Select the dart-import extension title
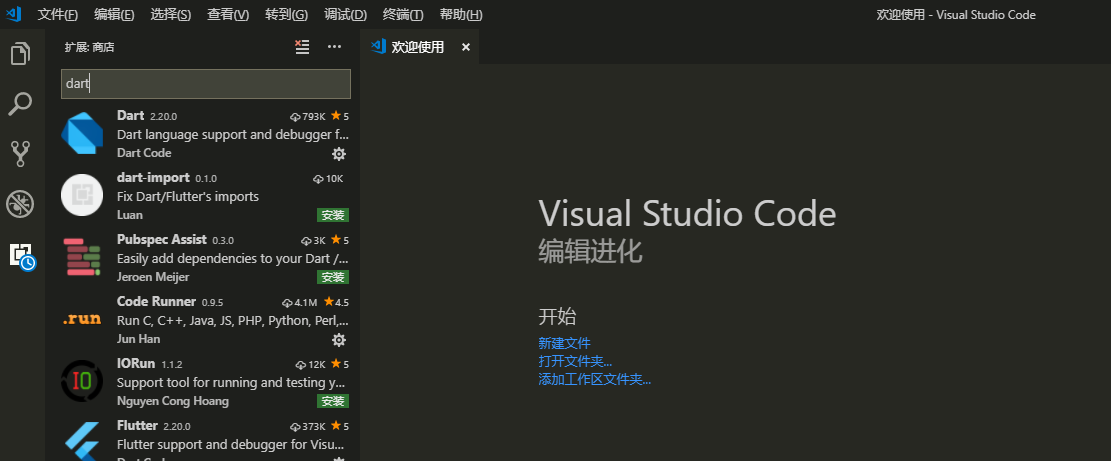The height and width of the screenshot is (461, 1111). point(153,177)
